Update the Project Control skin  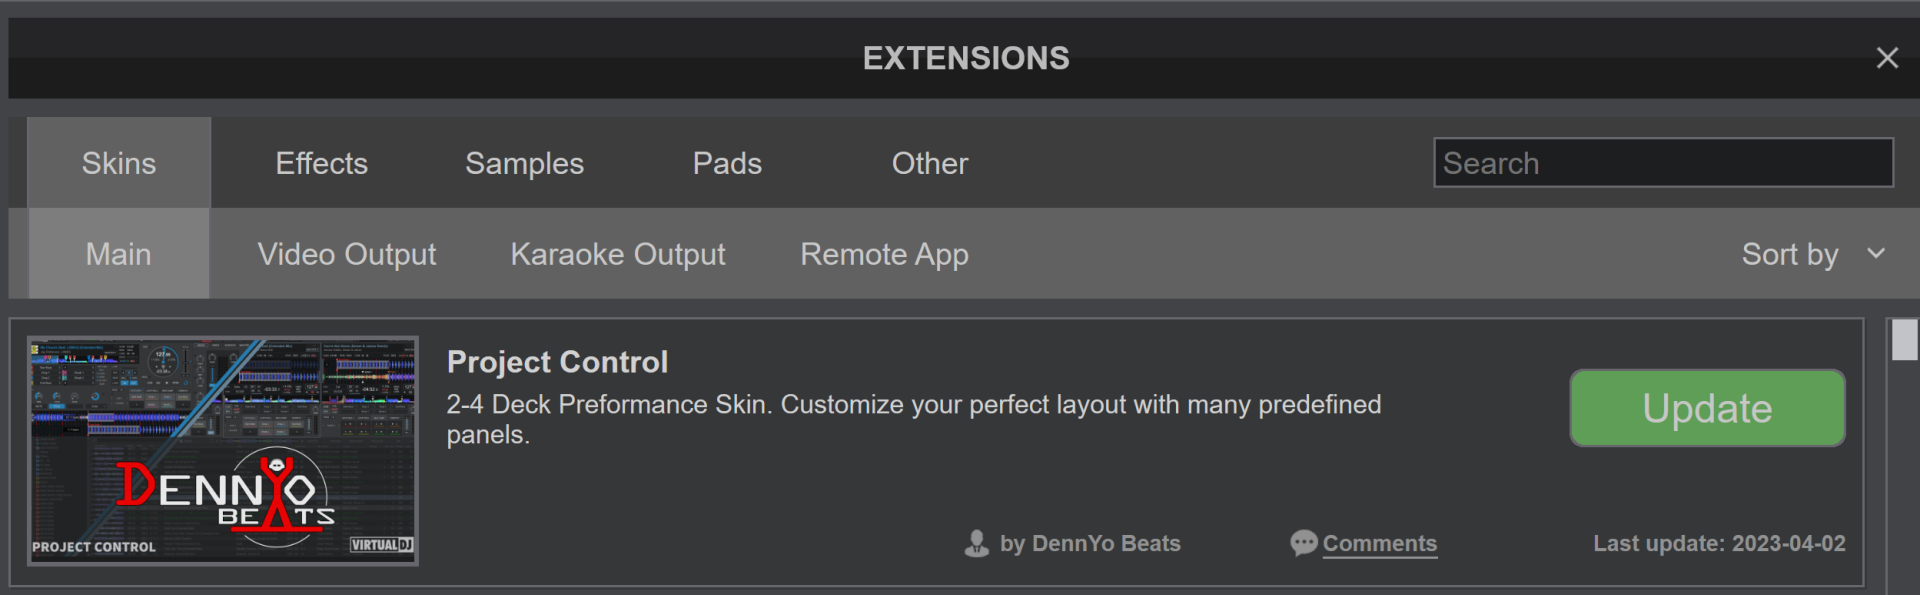pos(1706,408)
